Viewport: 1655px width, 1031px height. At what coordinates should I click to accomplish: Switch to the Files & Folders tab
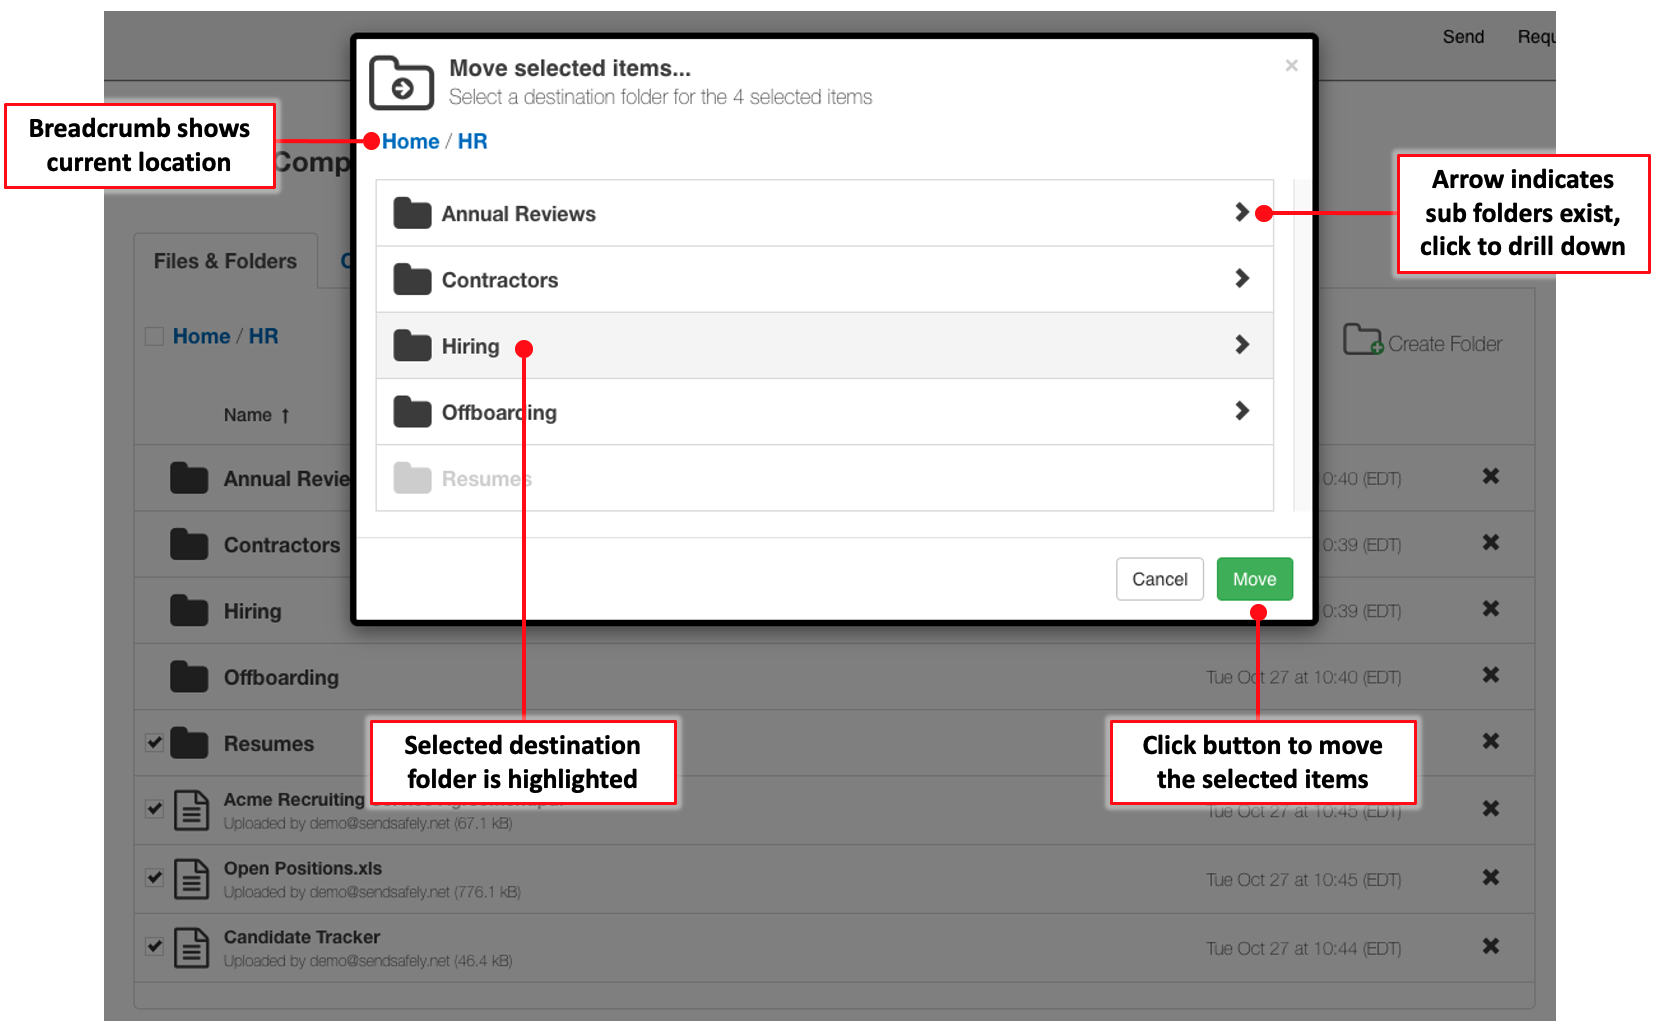point(224,260)
